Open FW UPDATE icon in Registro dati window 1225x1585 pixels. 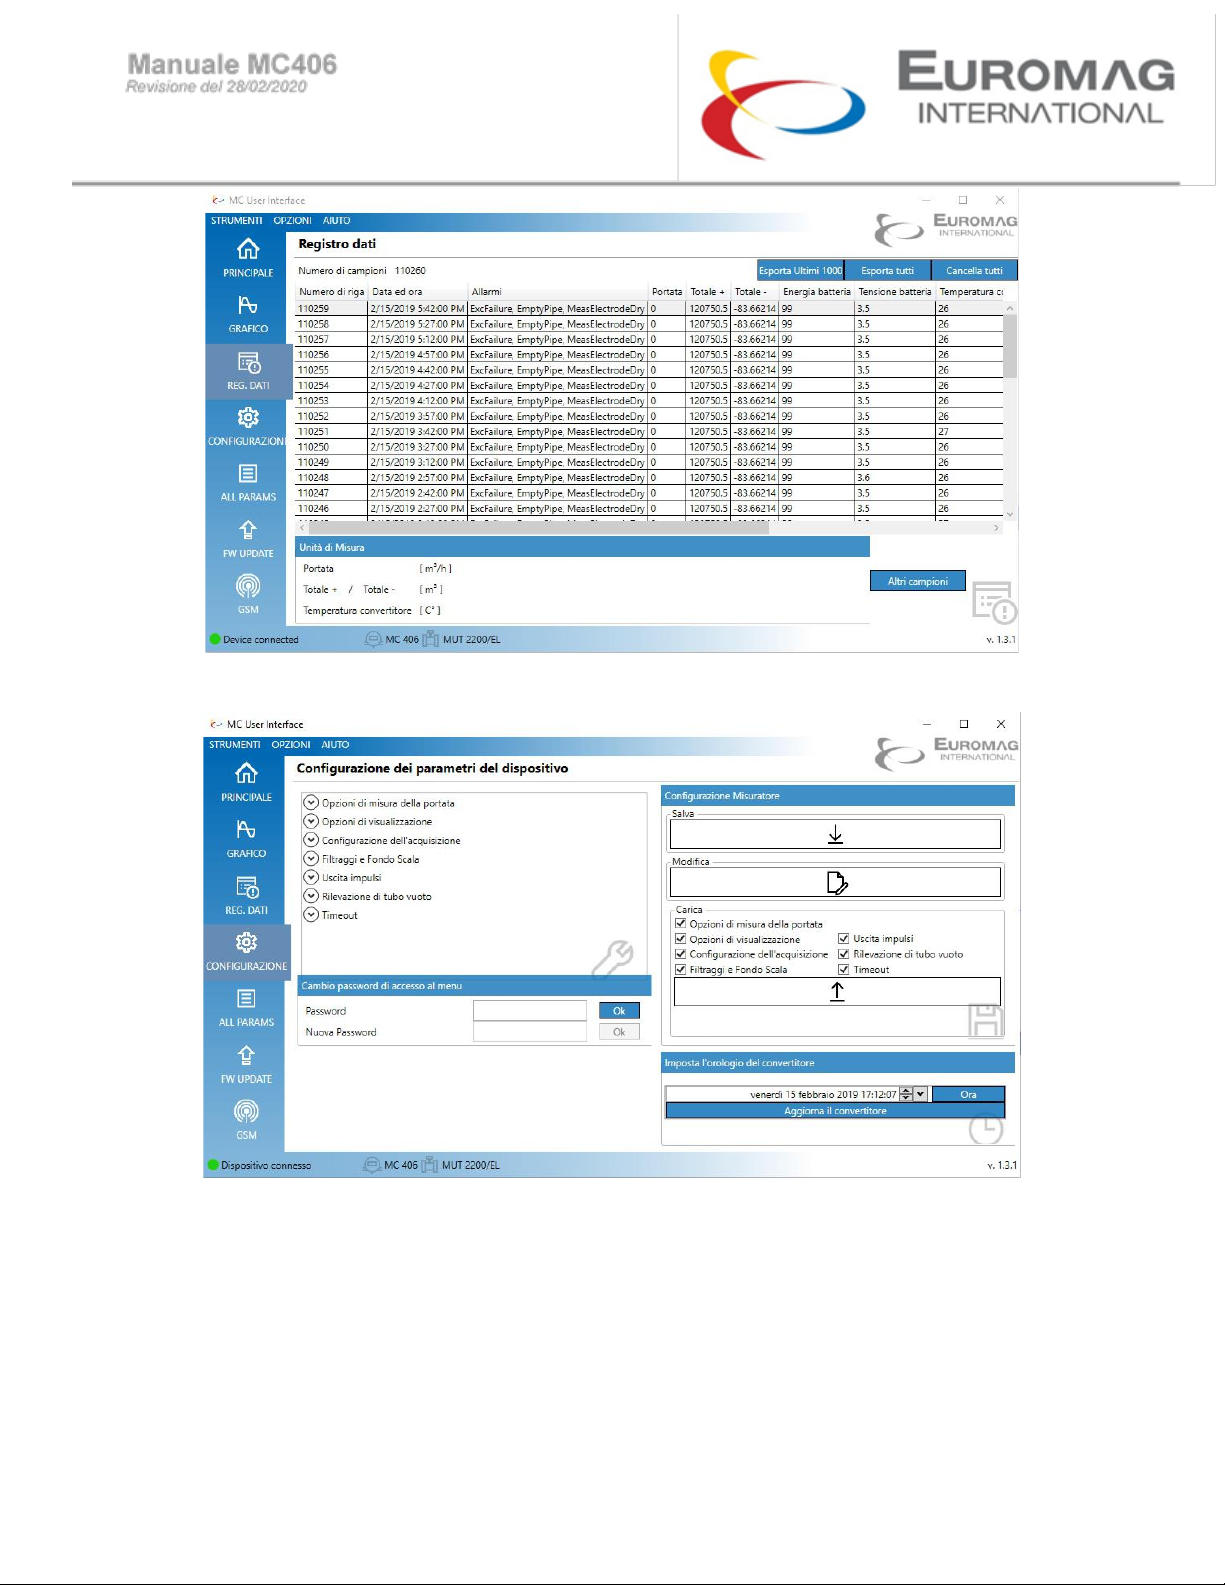[248, 530]
